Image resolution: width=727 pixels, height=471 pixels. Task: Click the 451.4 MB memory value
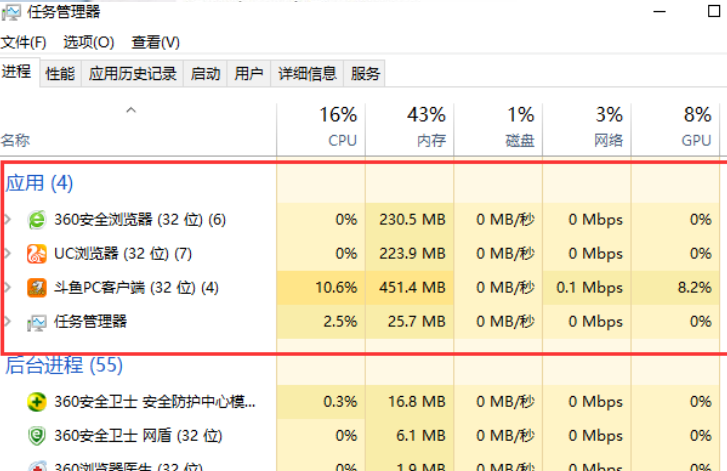pyautogui.click(x=412, y=287)
